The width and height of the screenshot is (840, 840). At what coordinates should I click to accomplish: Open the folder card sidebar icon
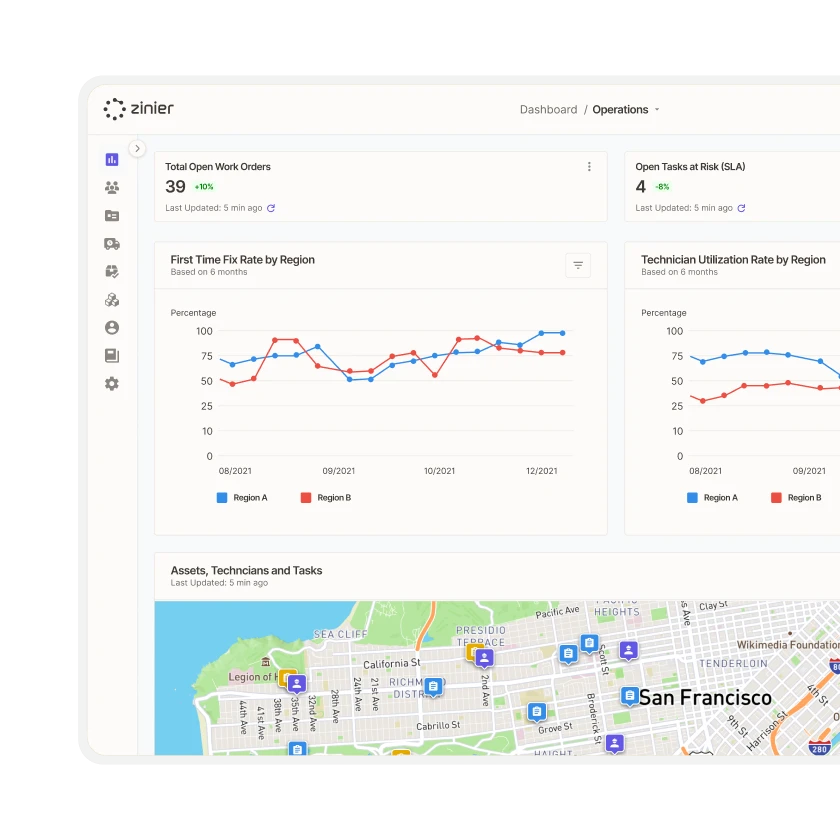[x=111, y=215]
